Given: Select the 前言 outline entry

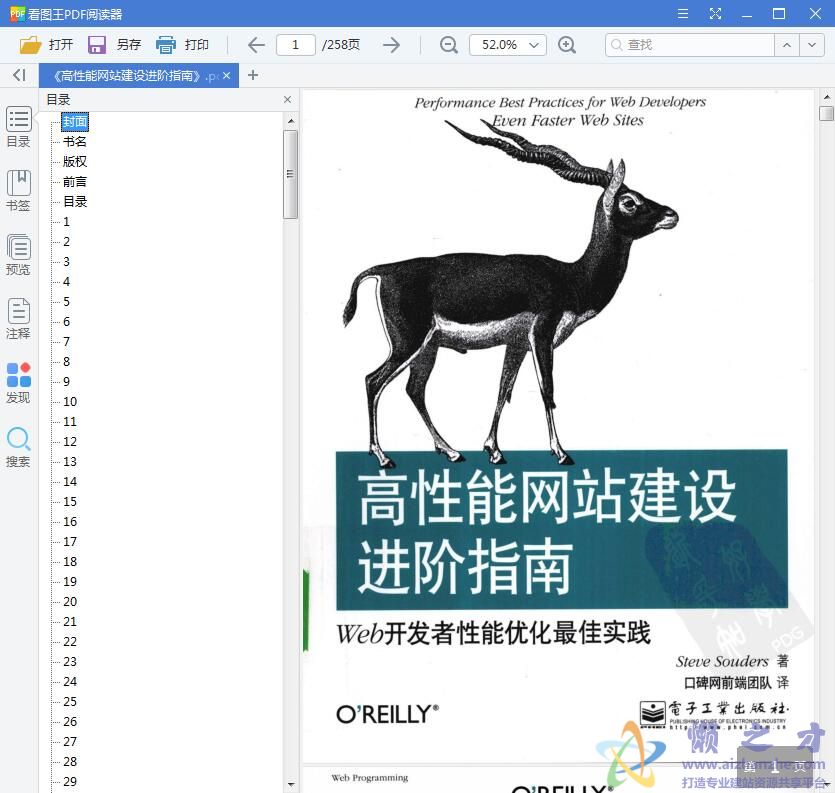Looking at the screenshot, I should click(75, 182).
